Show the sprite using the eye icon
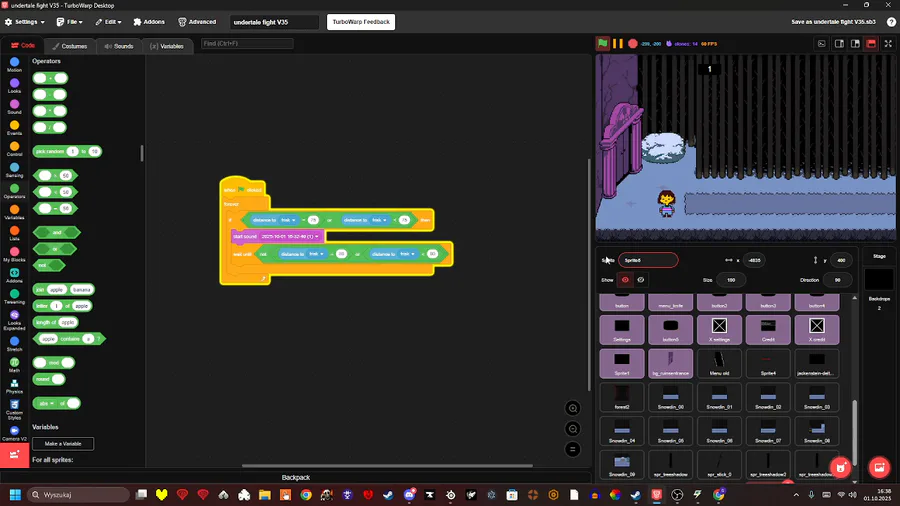The width and height of the screenshot is (900, 506). 625,280
